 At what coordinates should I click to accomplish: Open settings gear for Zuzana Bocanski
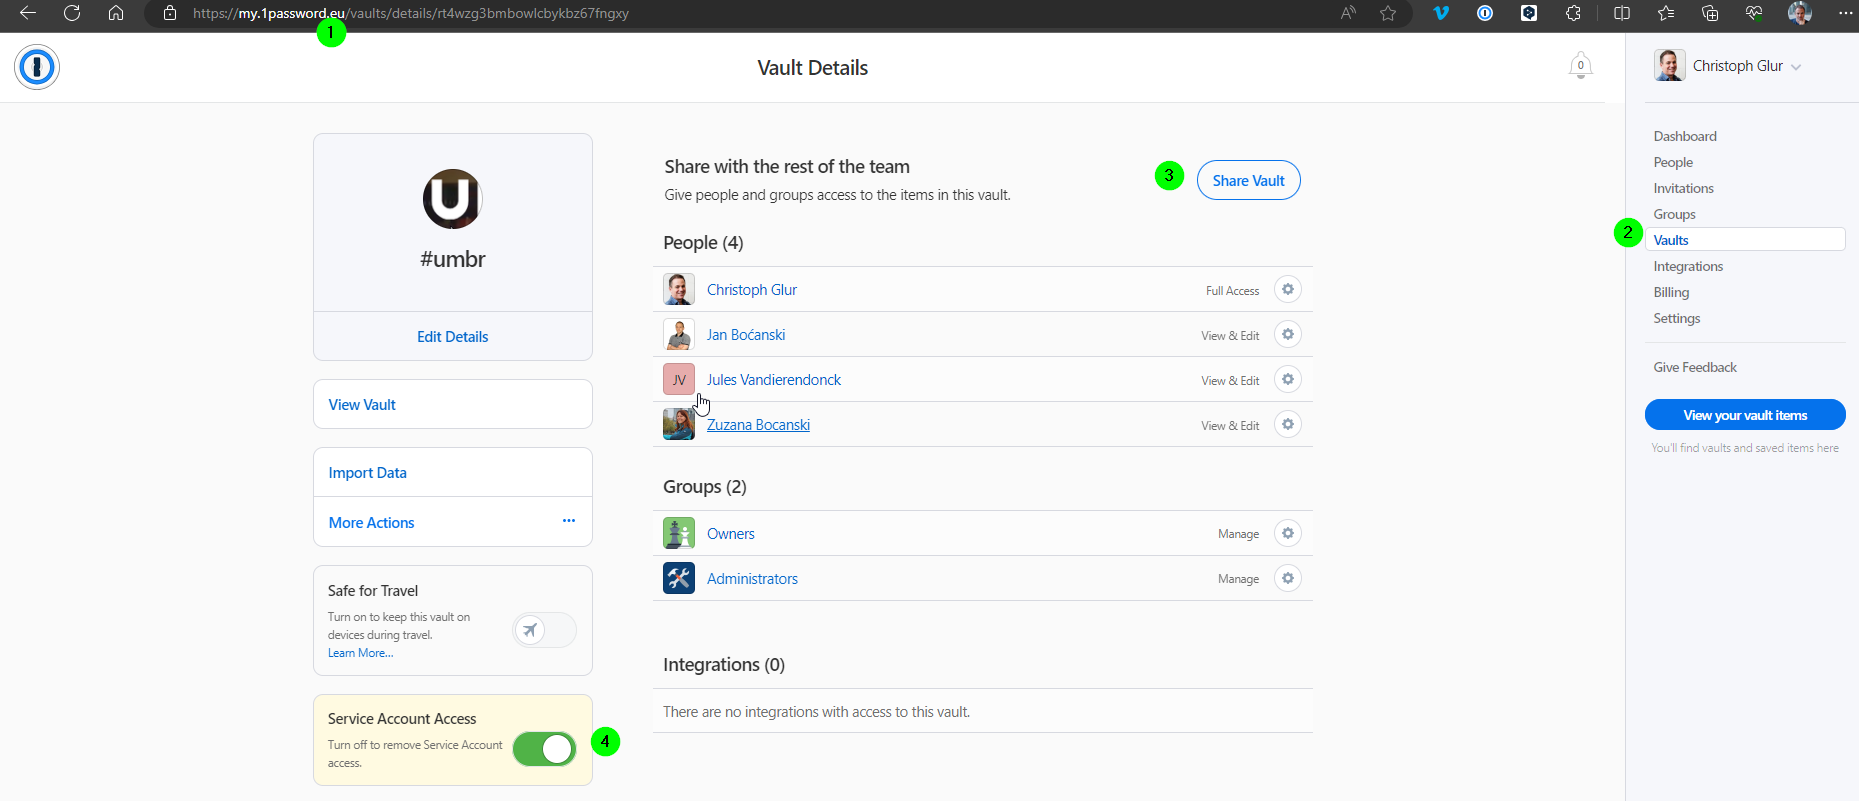(x=1288, y=425)
